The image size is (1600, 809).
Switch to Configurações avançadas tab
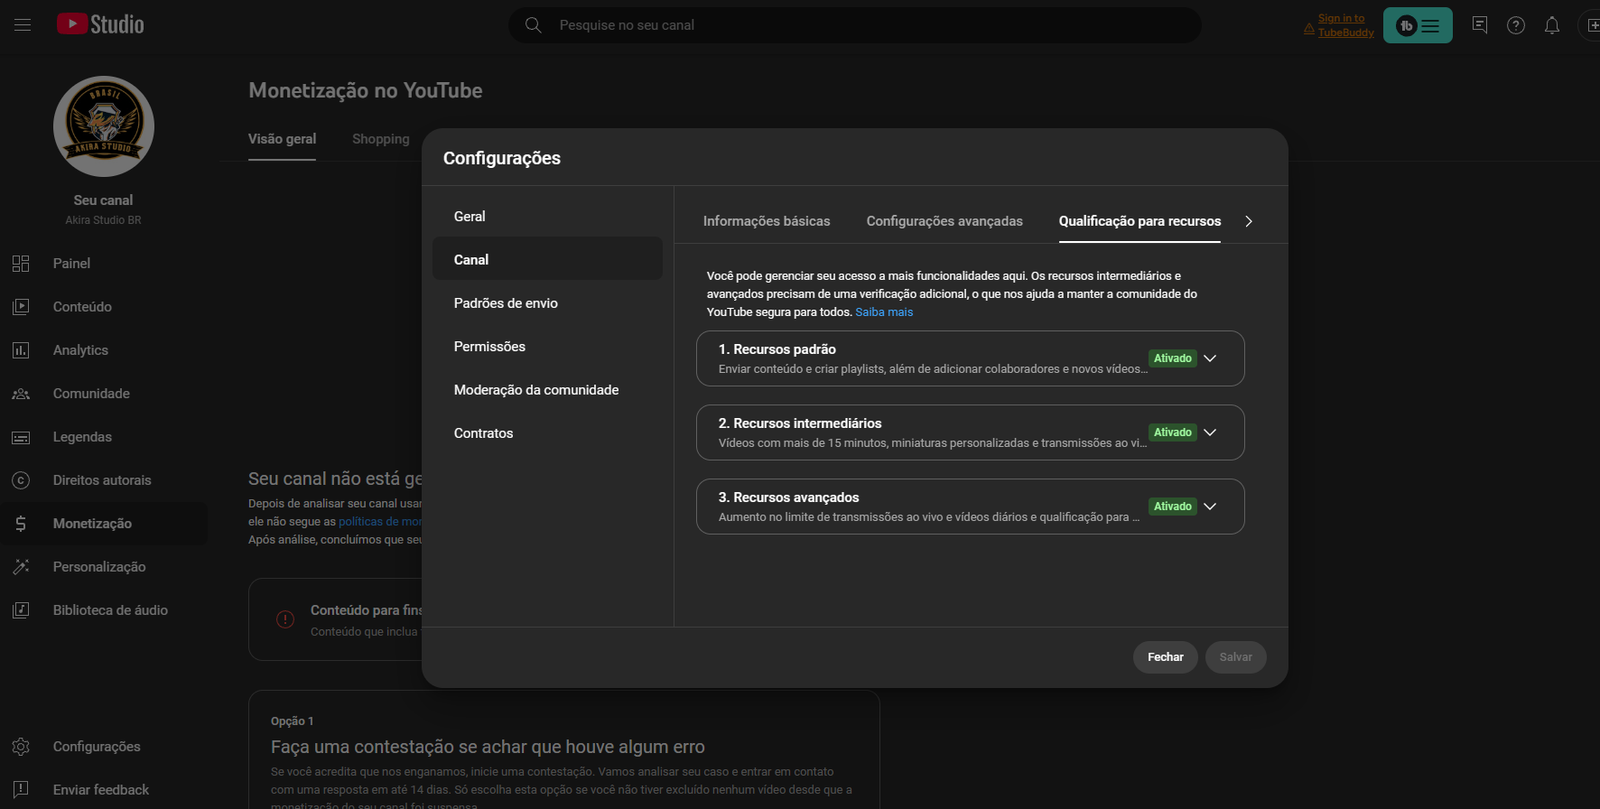944,221
